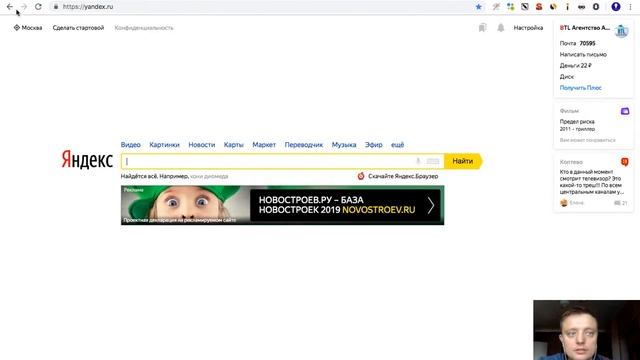Click the webcam video overlay
Image resolution: width=640 pixels, height=360 pixels.
[x=587, y=330]
